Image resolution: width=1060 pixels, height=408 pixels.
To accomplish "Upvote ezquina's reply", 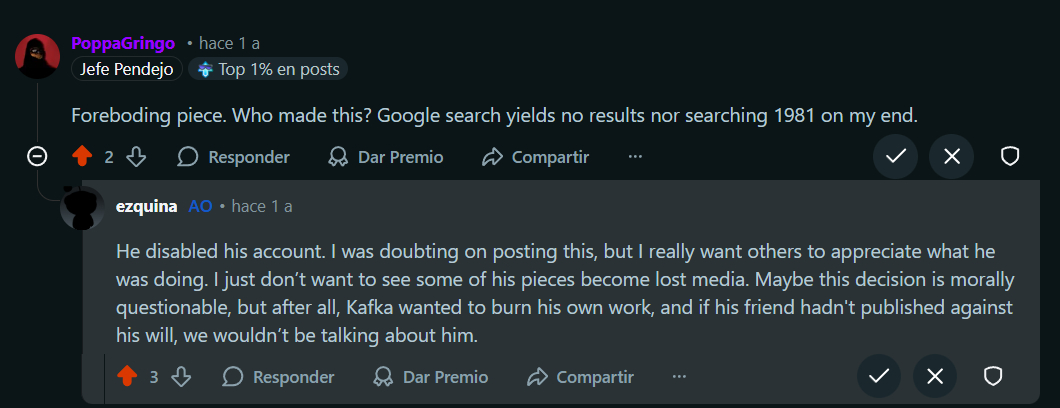I will point(127,377).
